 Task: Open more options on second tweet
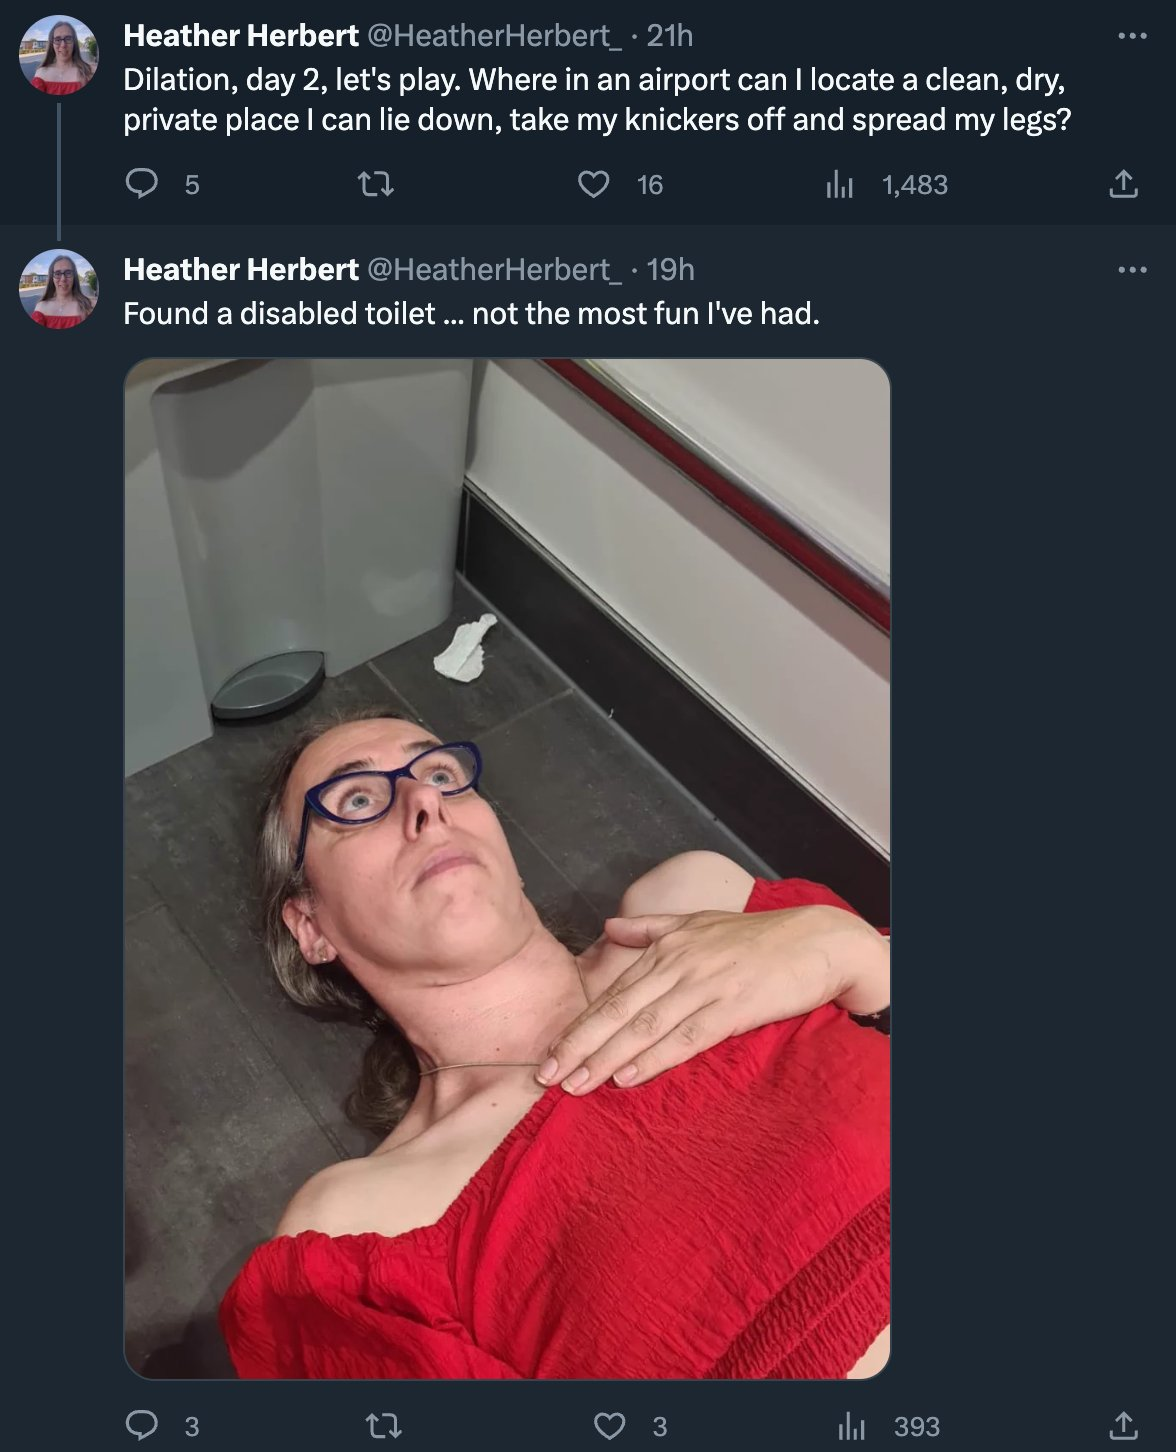[1132, 270]
